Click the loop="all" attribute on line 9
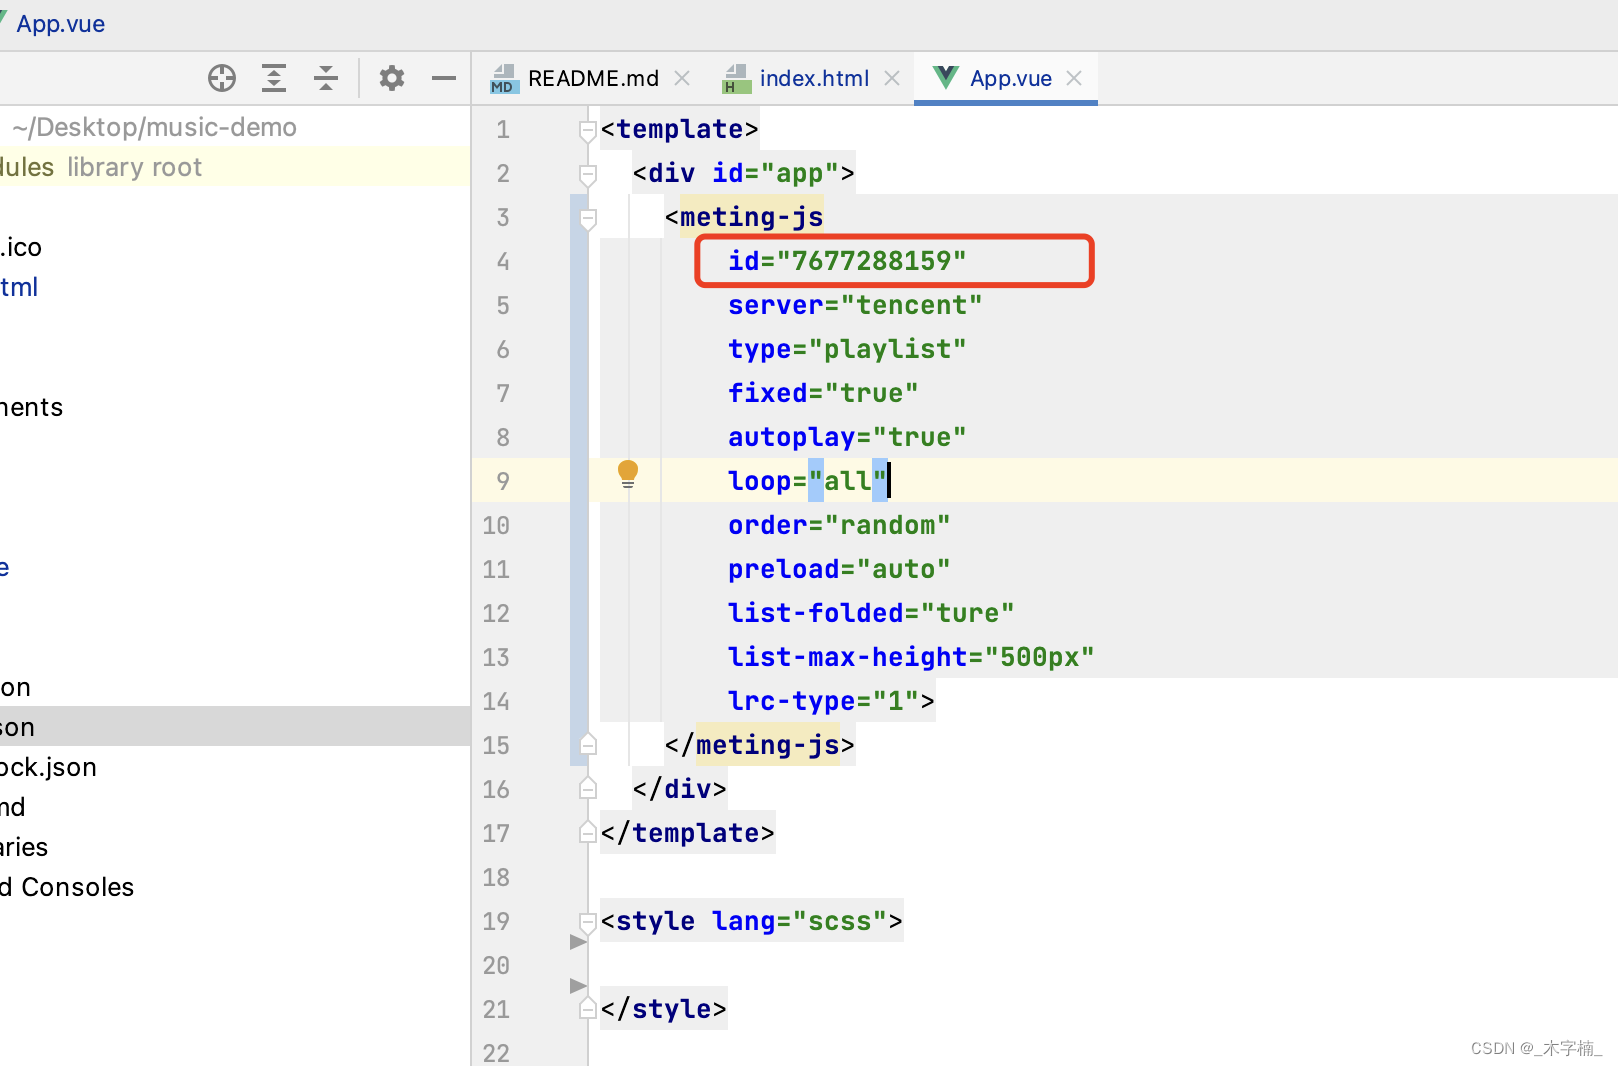The image size is (1618, 1066). point(808,481)
